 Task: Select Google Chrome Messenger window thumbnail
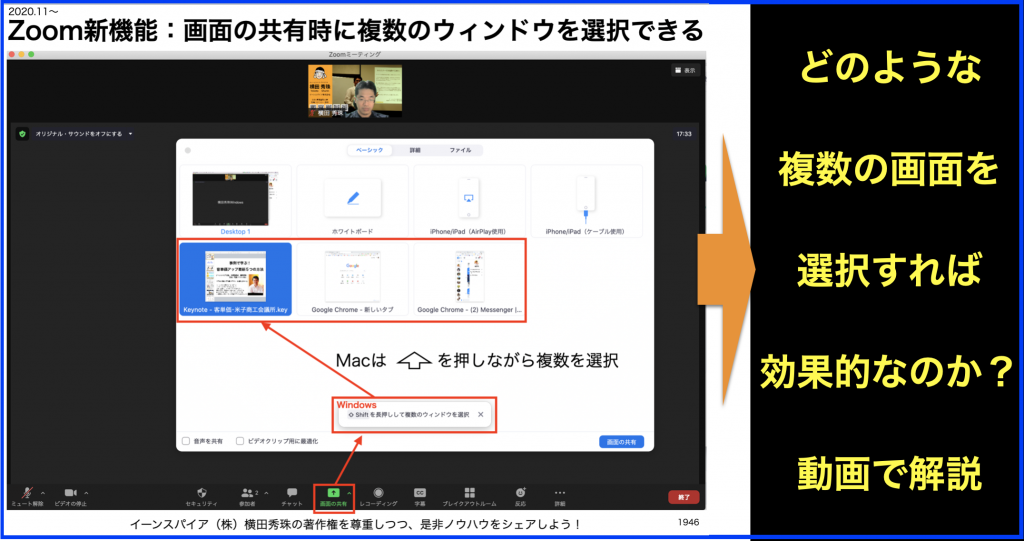coord(469,279)
